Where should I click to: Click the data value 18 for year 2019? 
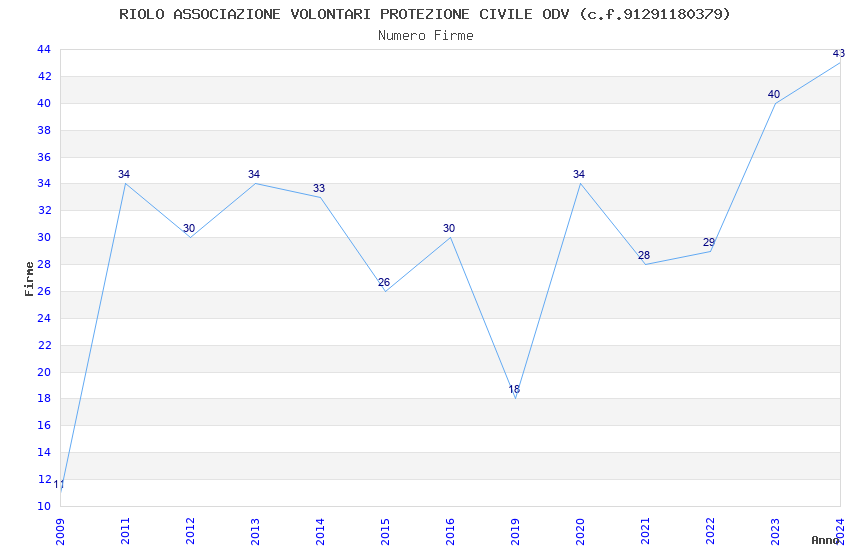coord(514,390)
